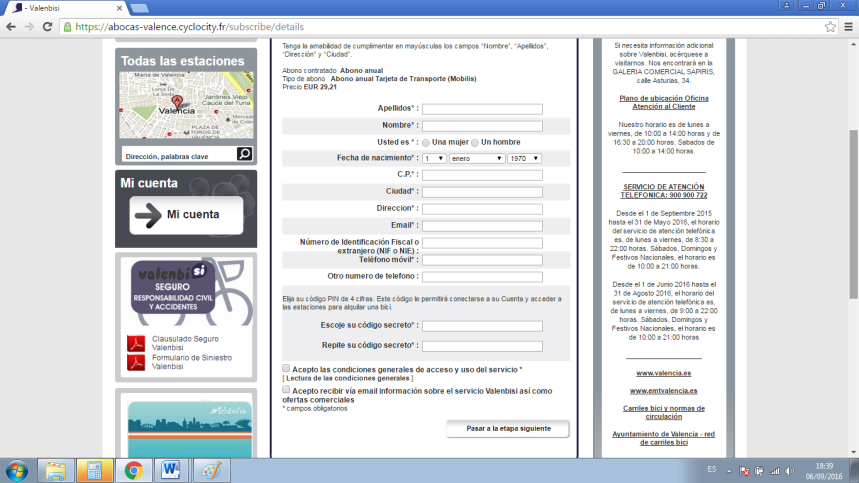859x483 pixels.
Task: Open the birth year dropdown showing 1970
Action: click(x=524, y=158)
